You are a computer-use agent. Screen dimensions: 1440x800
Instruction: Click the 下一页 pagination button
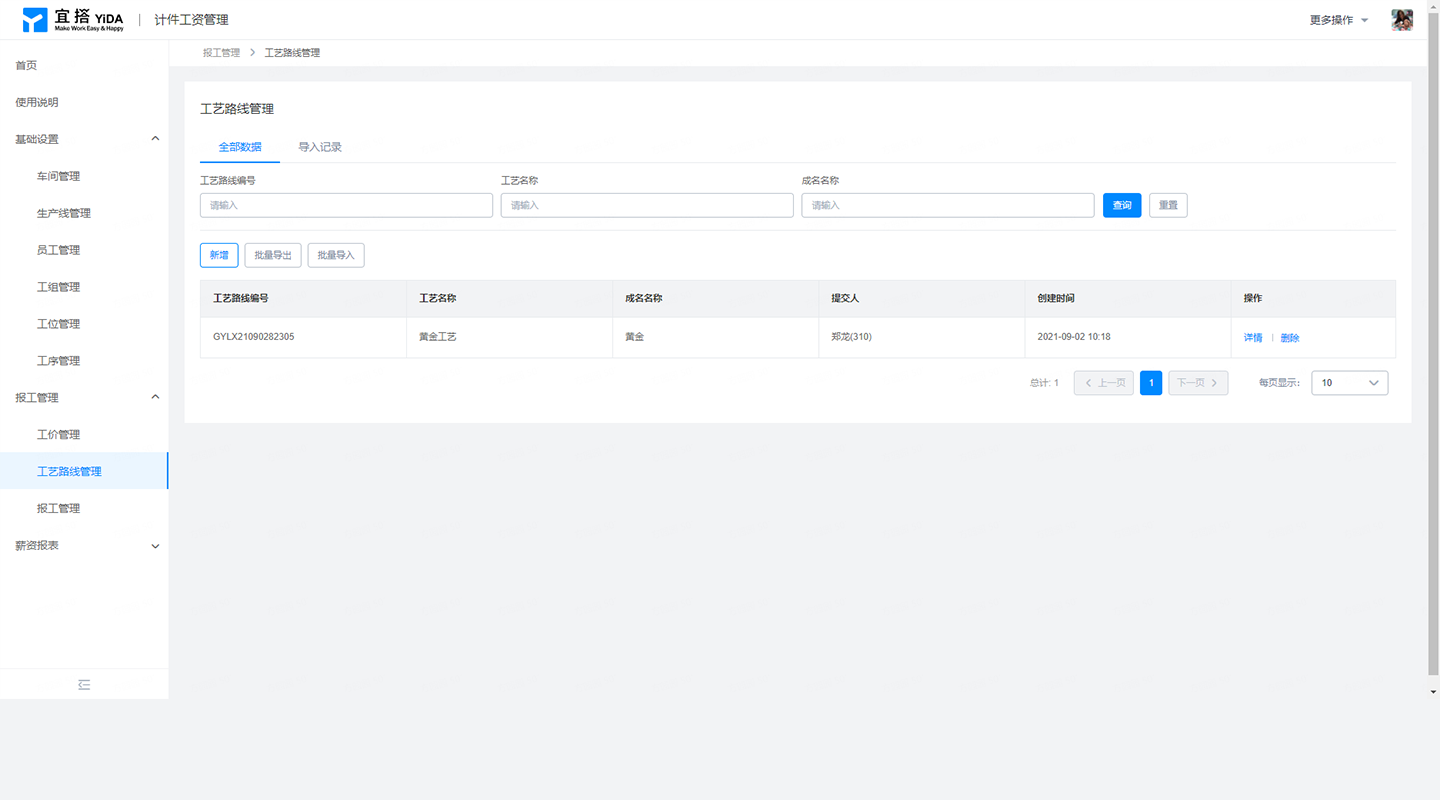pos(1198,383)
